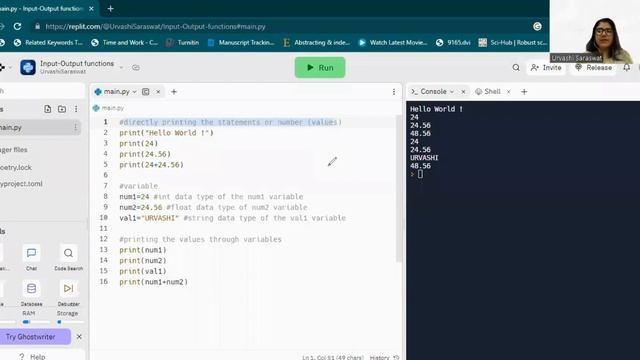The image size is (640, 360).
Task: Click the console prompt input
Action: (420, 174)
